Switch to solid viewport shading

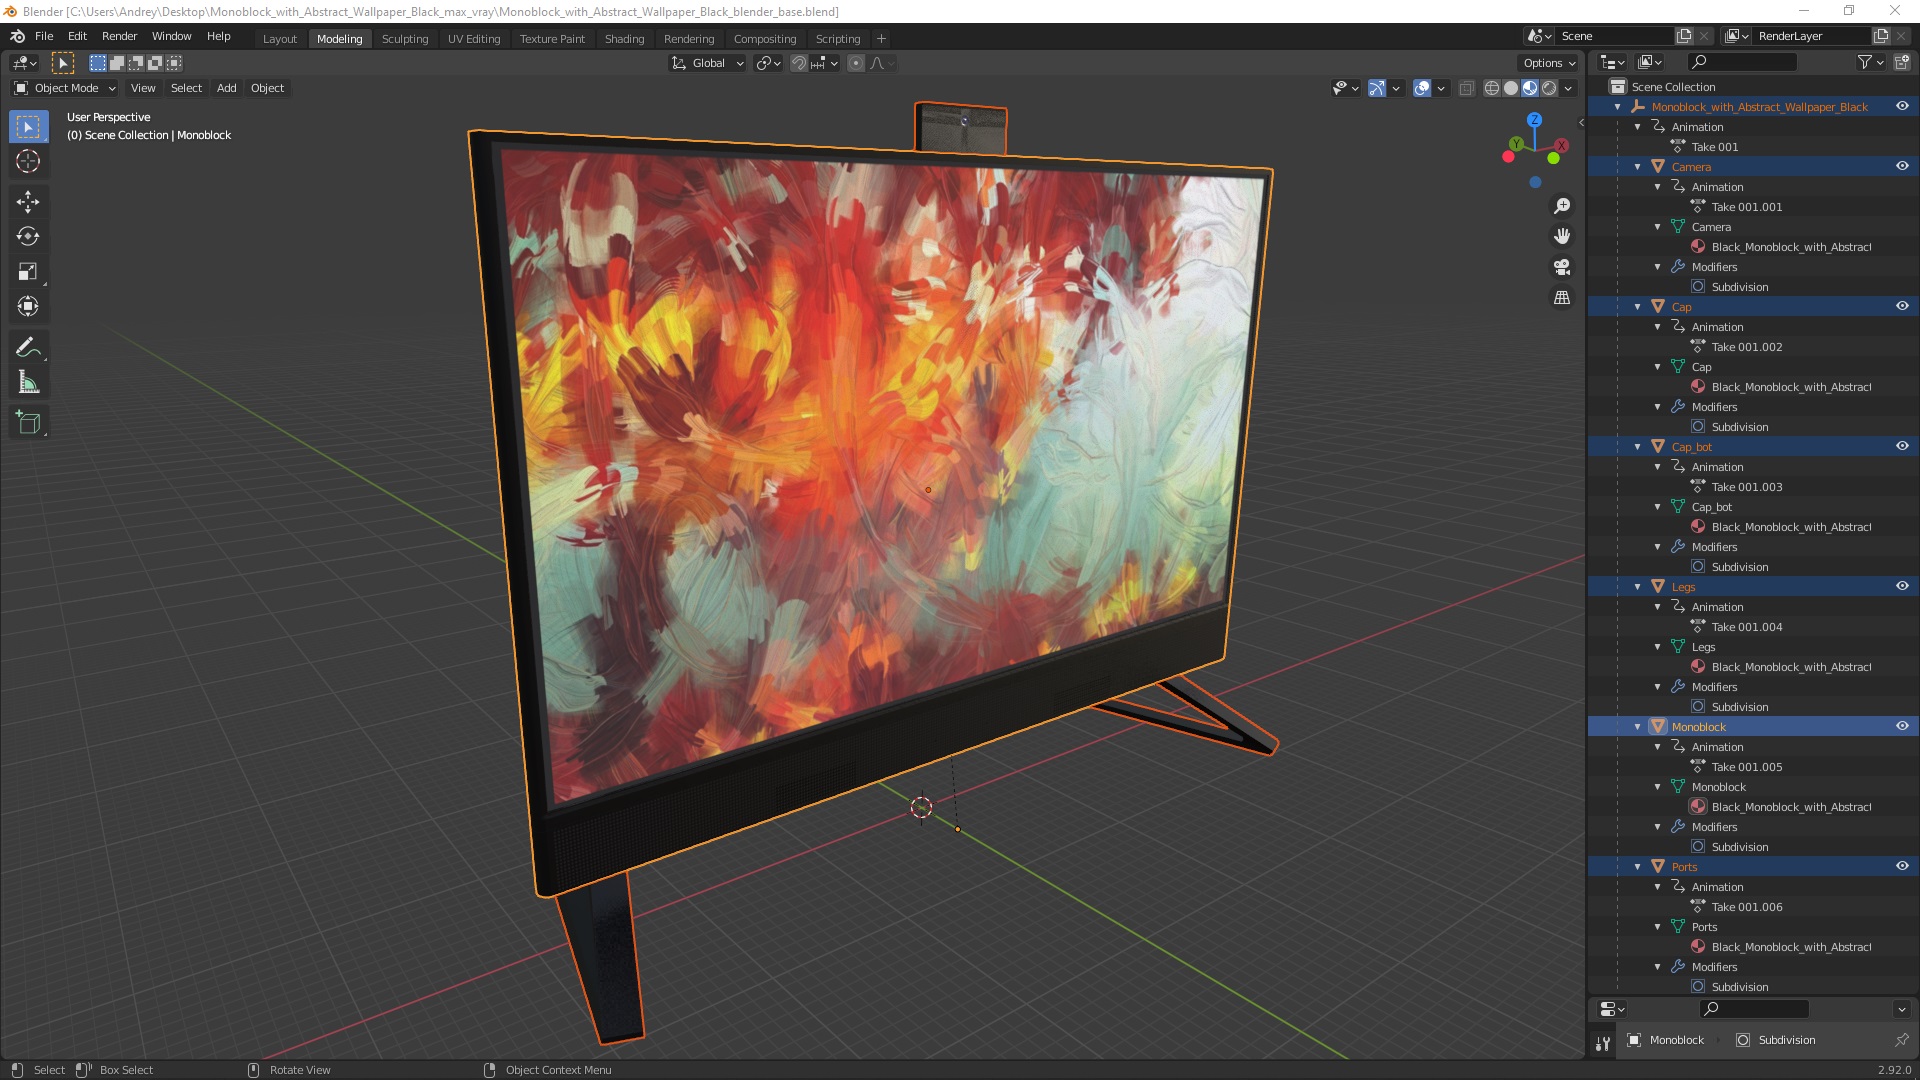pos(1511,88)
